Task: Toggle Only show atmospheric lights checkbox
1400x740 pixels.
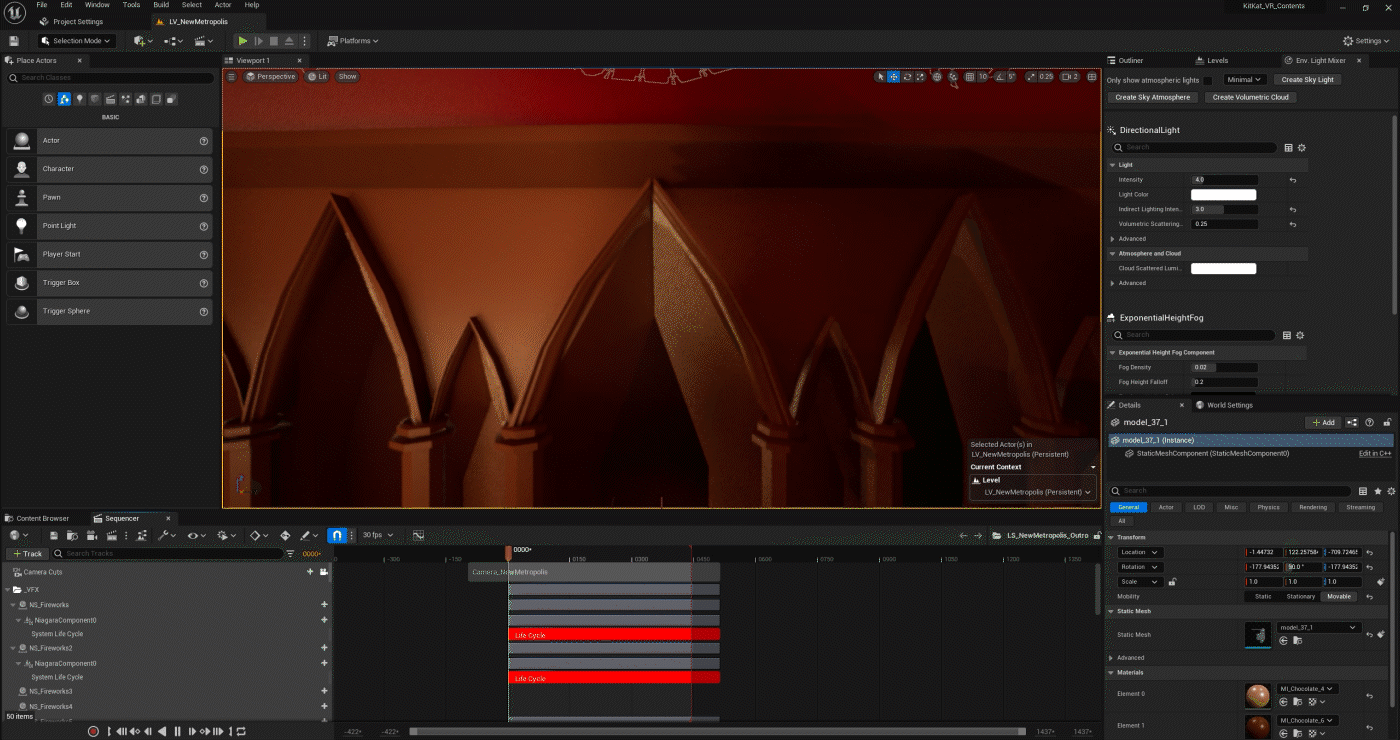Action: (1207, 80)
